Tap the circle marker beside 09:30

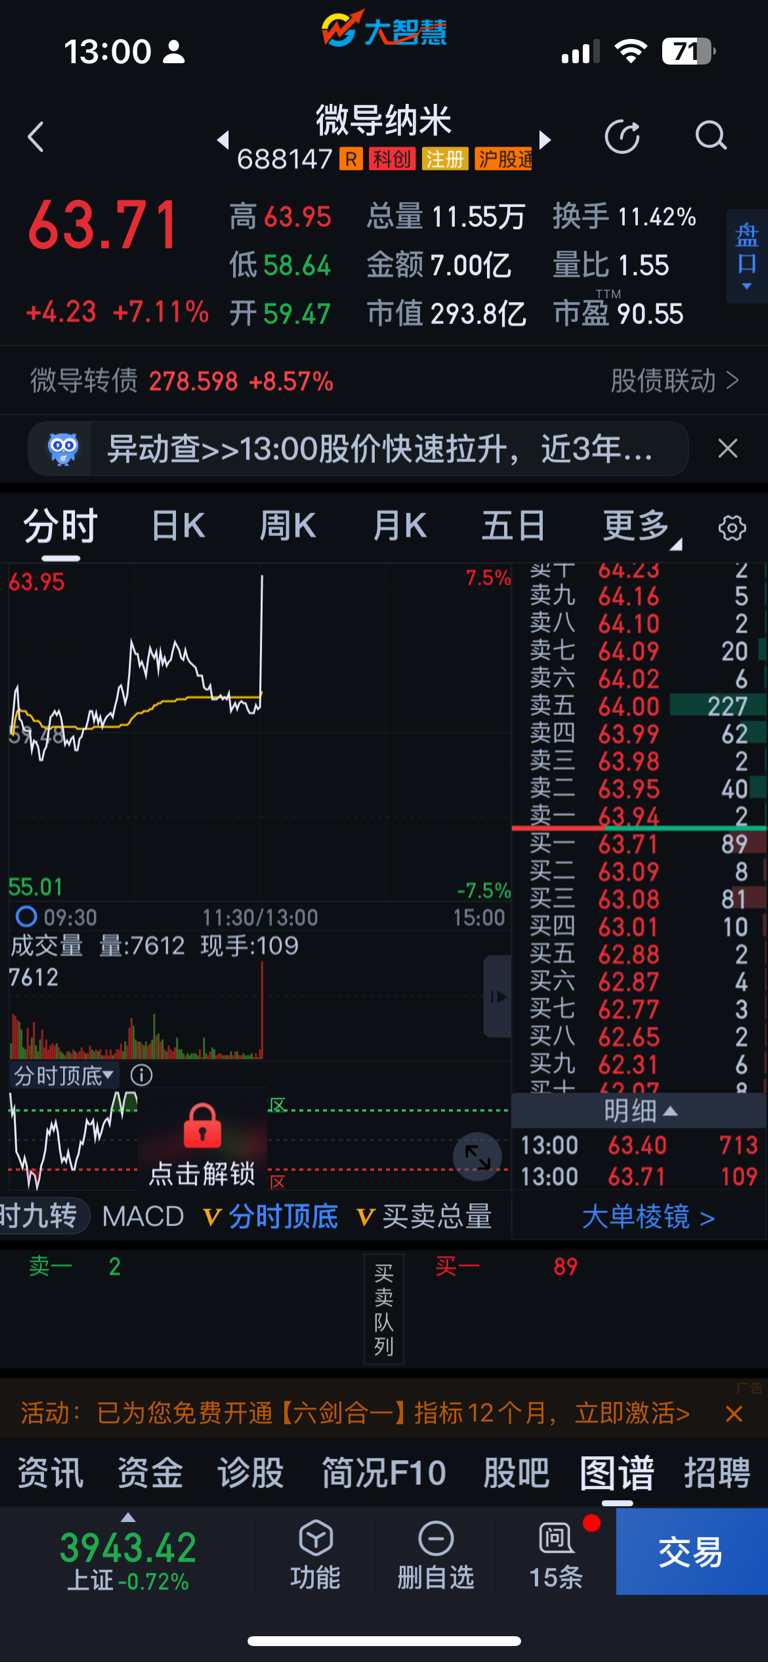click(x=26, y=917)
